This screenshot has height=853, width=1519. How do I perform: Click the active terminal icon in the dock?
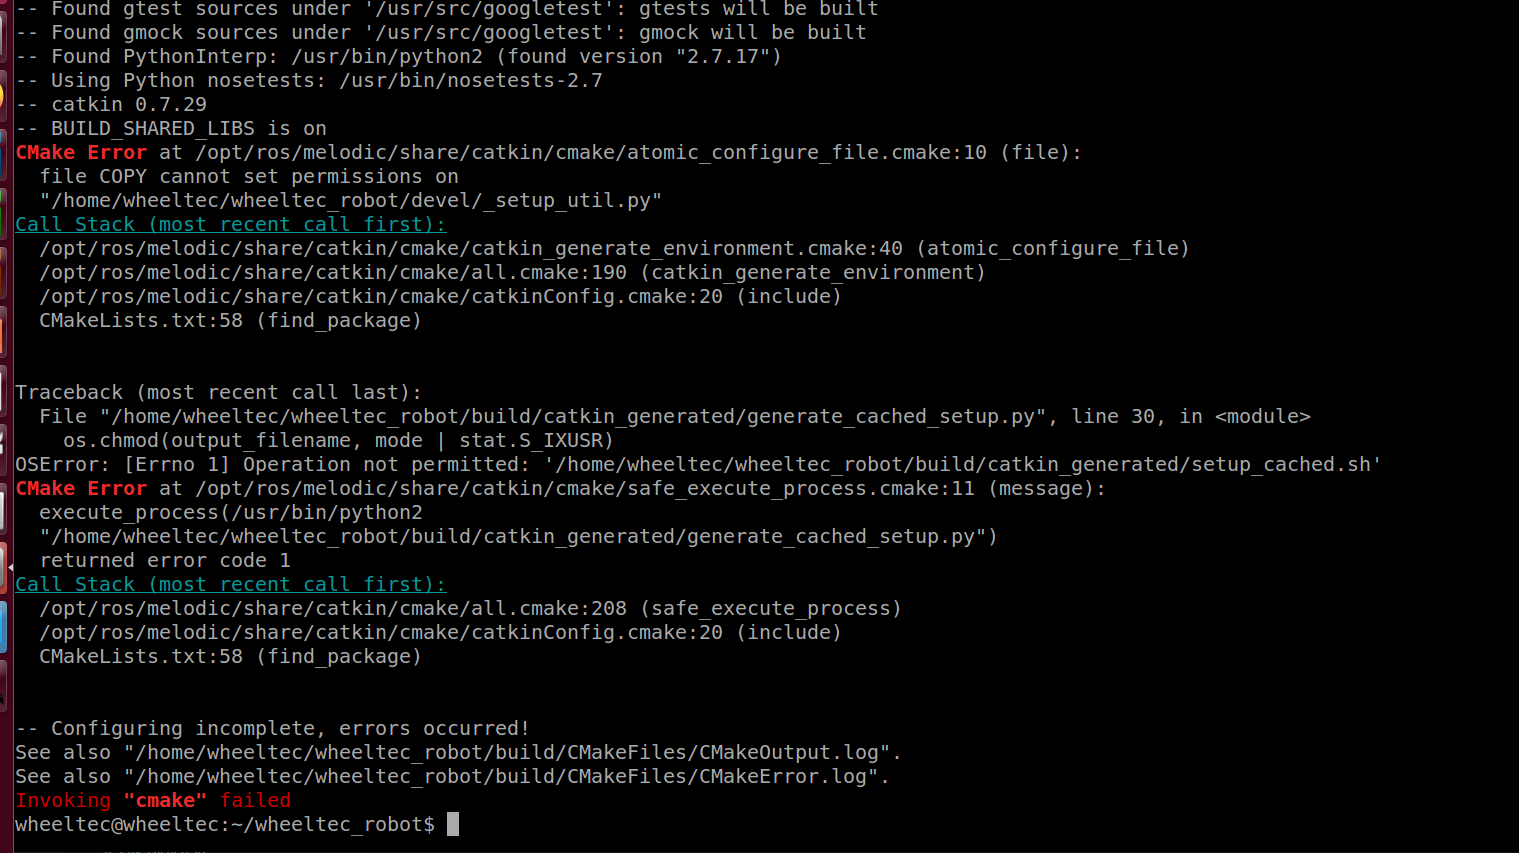(4, 567)
